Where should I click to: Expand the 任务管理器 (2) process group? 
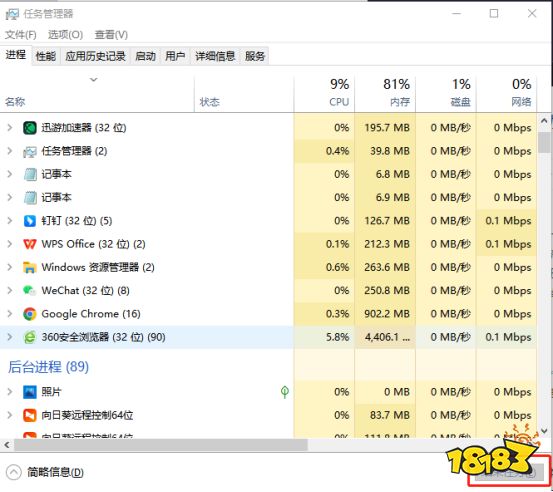point(10,151)
